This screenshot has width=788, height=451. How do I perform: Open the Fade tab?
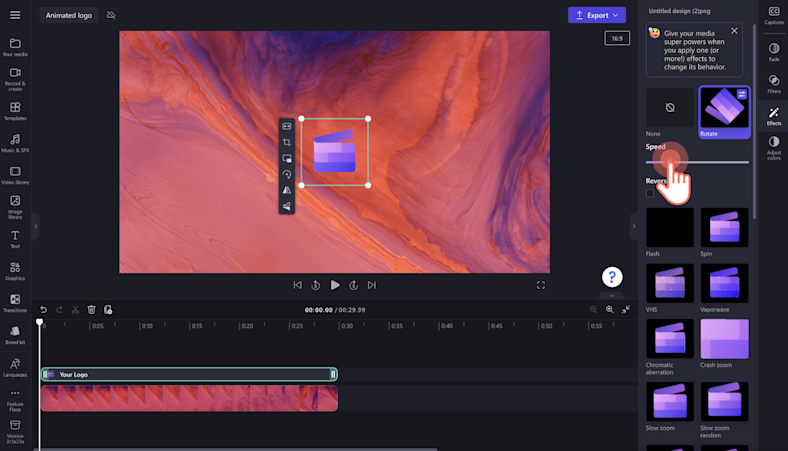[x=774, y=52]
